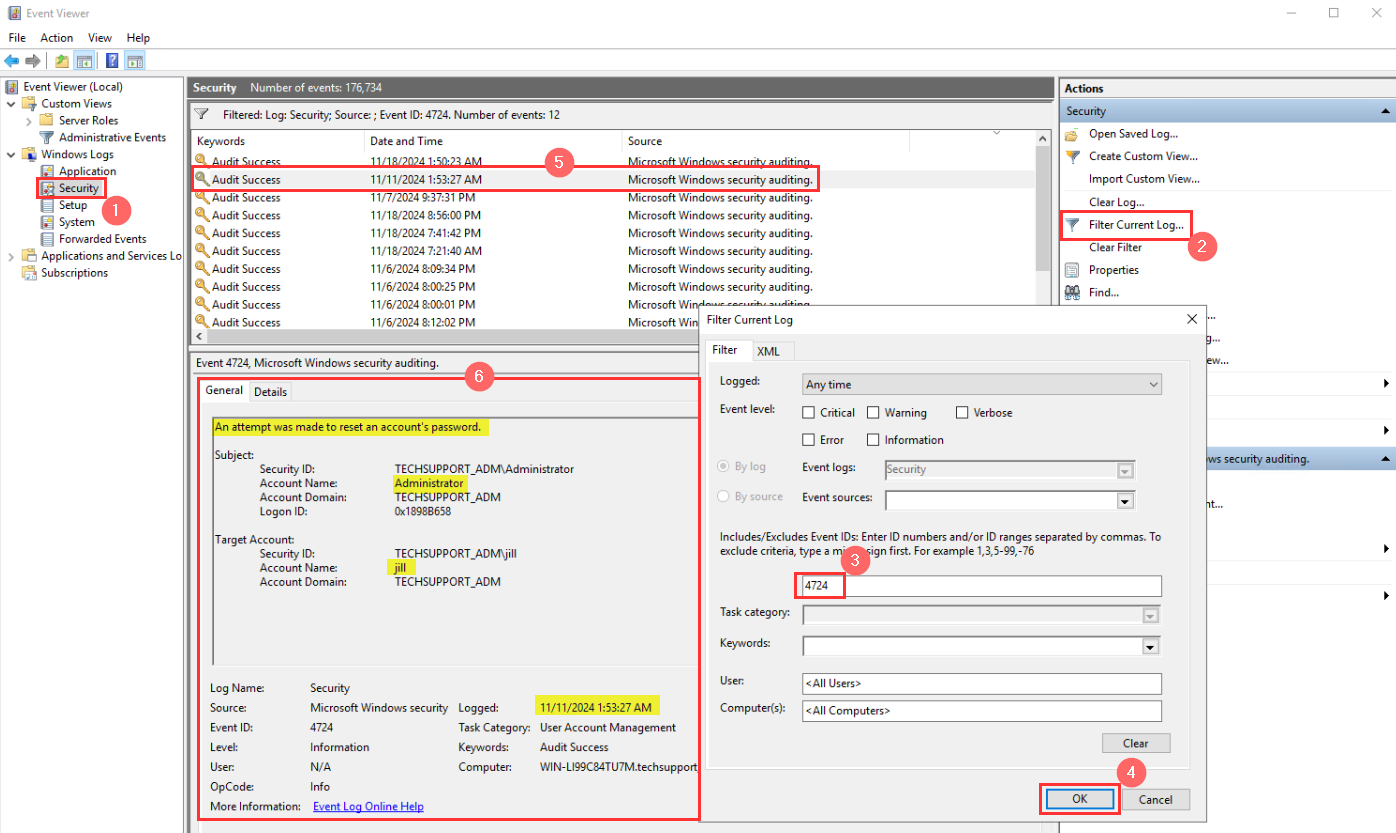Open Find from the Actions pane

(1110, 291)
